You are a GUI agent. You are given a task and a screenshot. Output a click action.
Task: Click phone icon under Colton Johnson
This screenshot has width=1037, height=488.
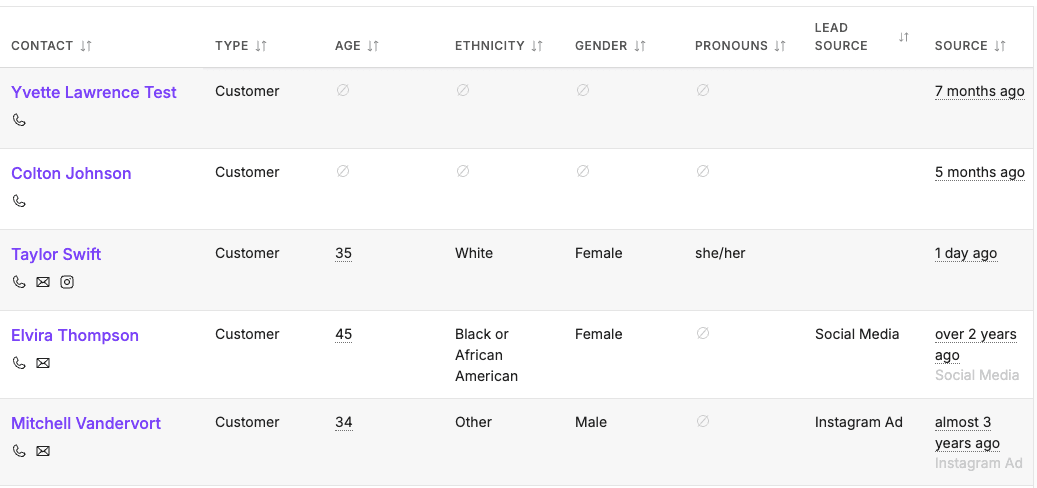click(19, 201)
